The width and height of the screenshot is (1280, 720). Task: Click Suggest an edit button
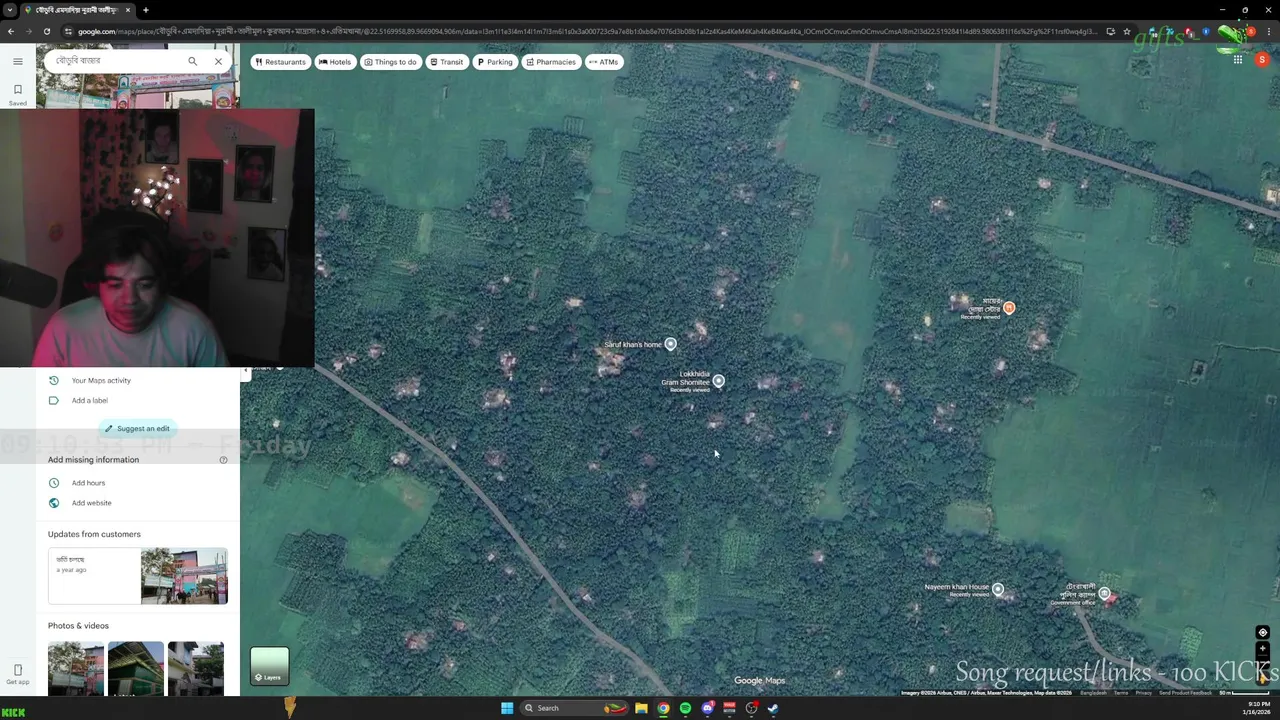click(138, 429)
